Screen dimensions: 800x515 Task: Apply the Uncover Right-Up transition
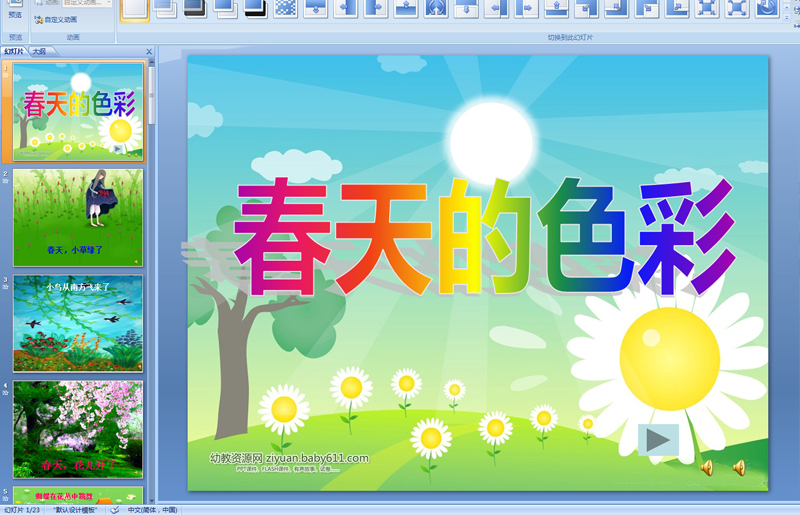(677, 9)
